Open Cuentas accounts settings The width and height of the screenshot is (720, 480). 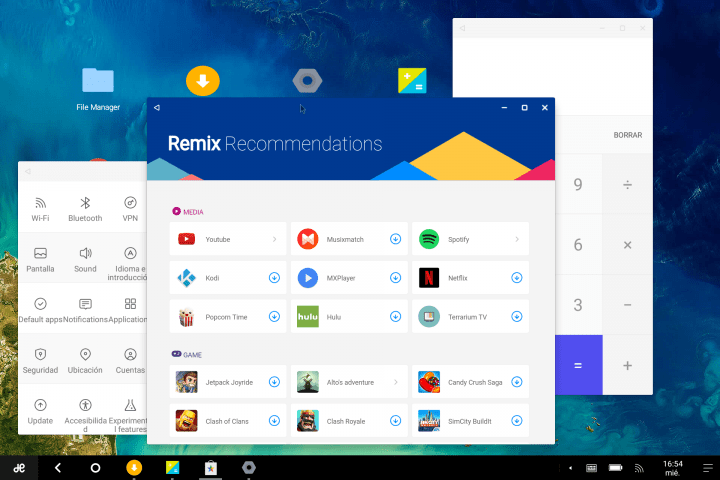(130, 361)
